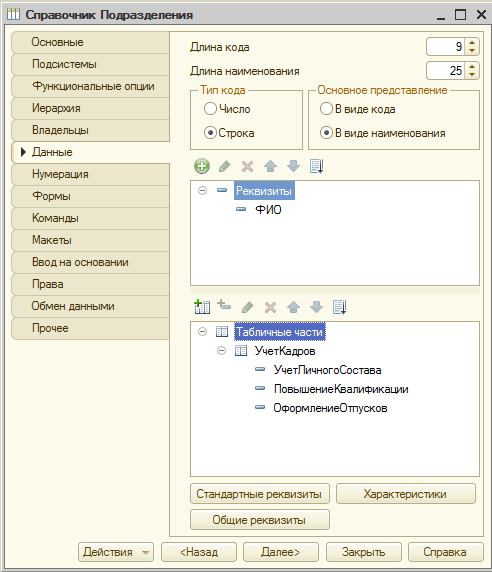The height and width of the screenshot is (572, 492).
Task: Select the Строка code type radio button
Action: pos(210,133)
